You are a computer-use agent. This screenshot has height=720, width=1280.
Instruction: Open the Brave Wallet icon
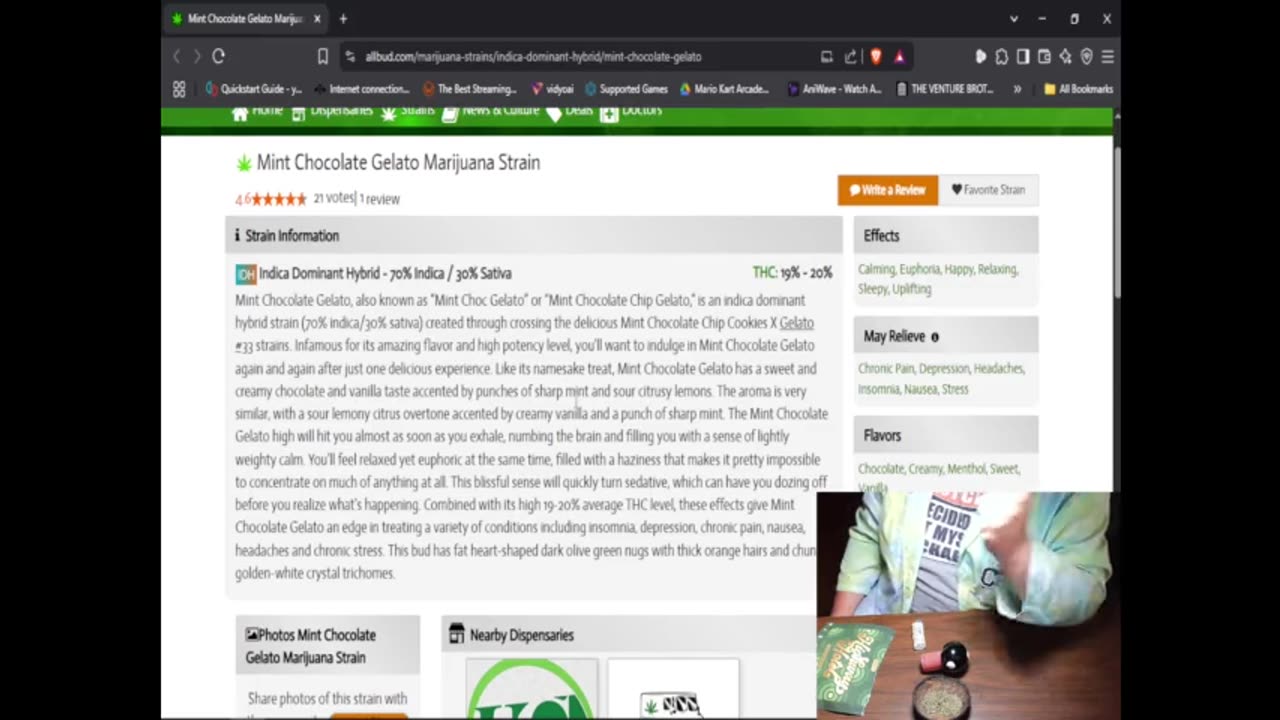point(1044,57)
